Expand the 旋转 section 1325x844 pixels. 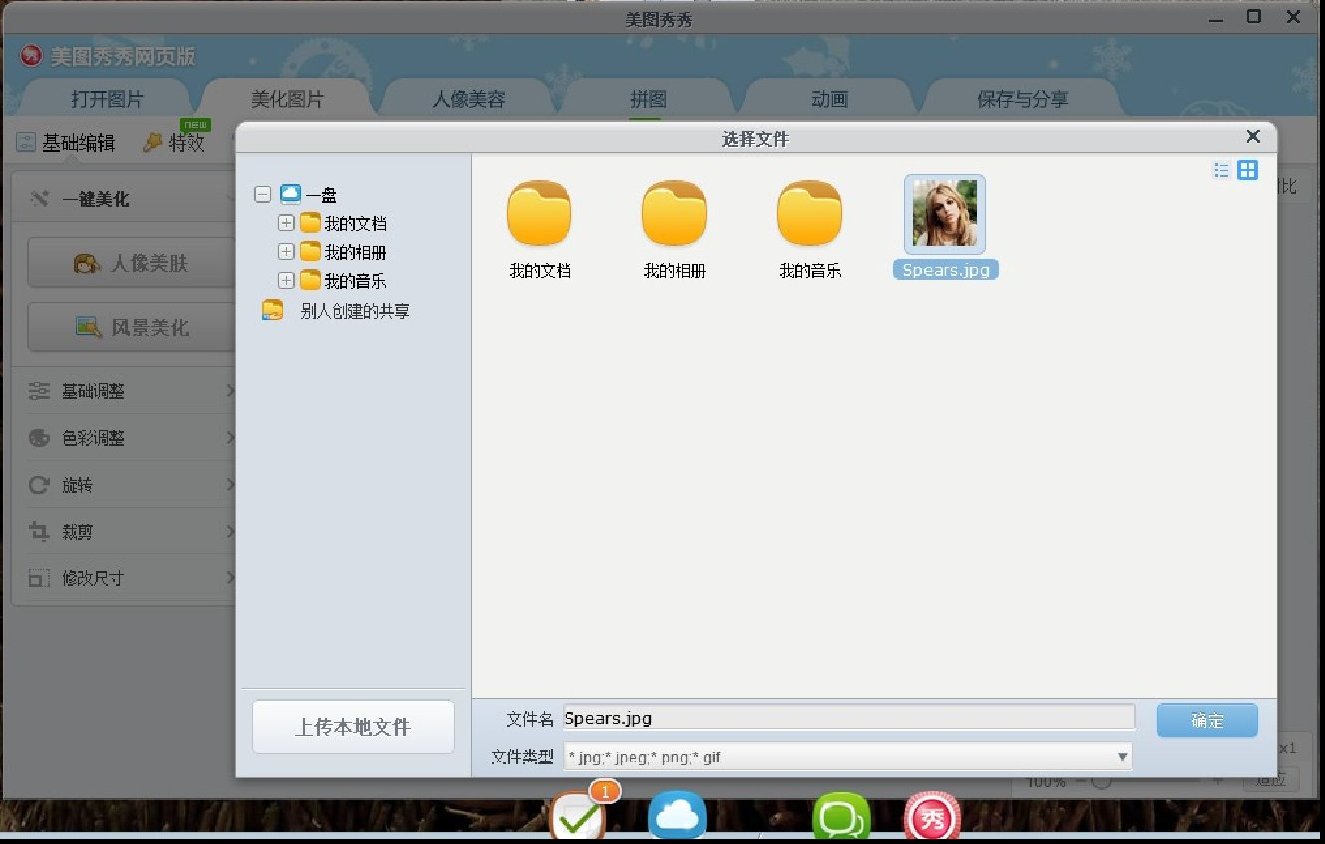point(130,485)
